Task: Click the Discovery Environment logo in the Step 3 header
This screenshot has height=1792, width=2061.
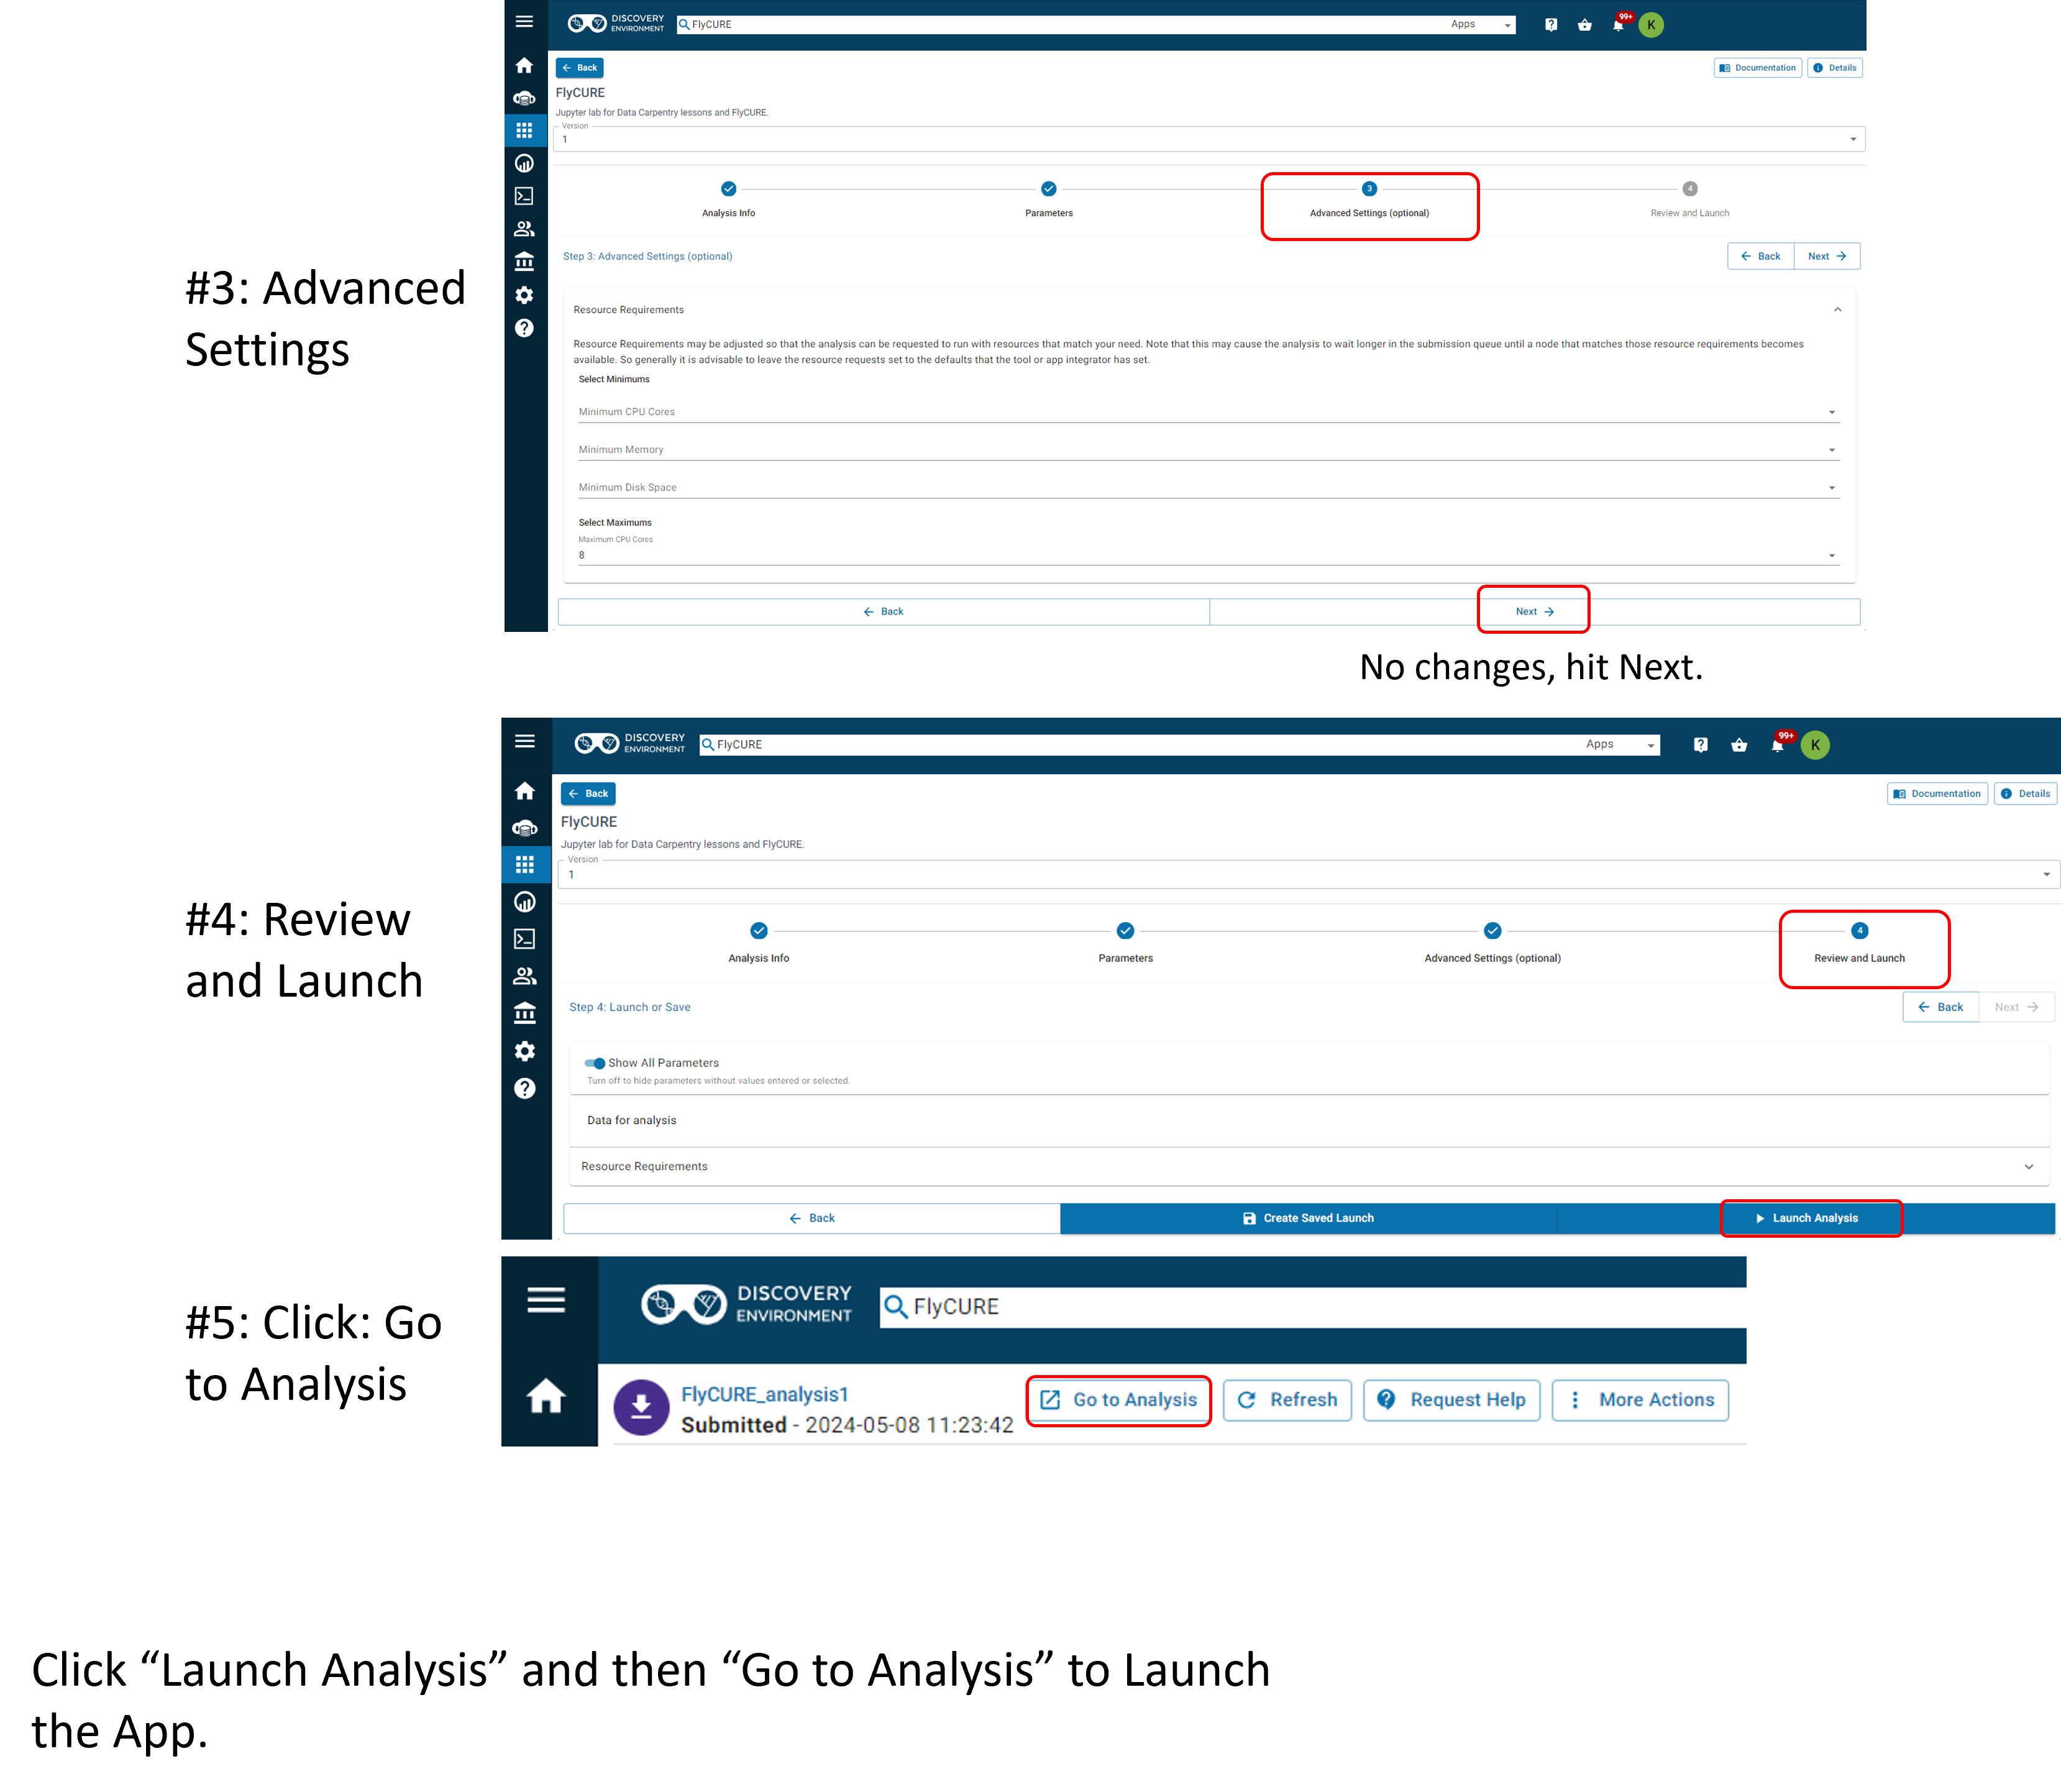Action: tap(616, 23)
